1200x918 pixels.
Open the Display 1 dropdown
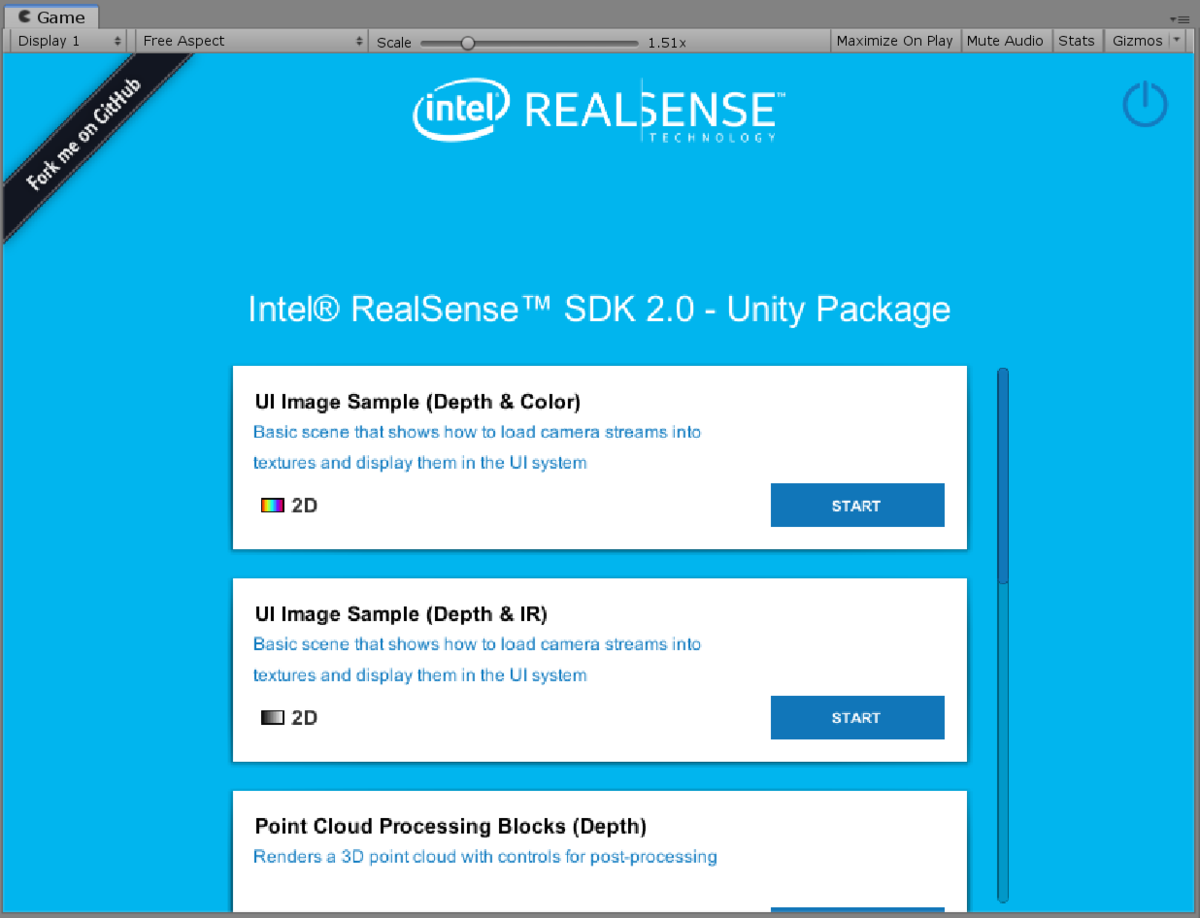pos(69,41)
